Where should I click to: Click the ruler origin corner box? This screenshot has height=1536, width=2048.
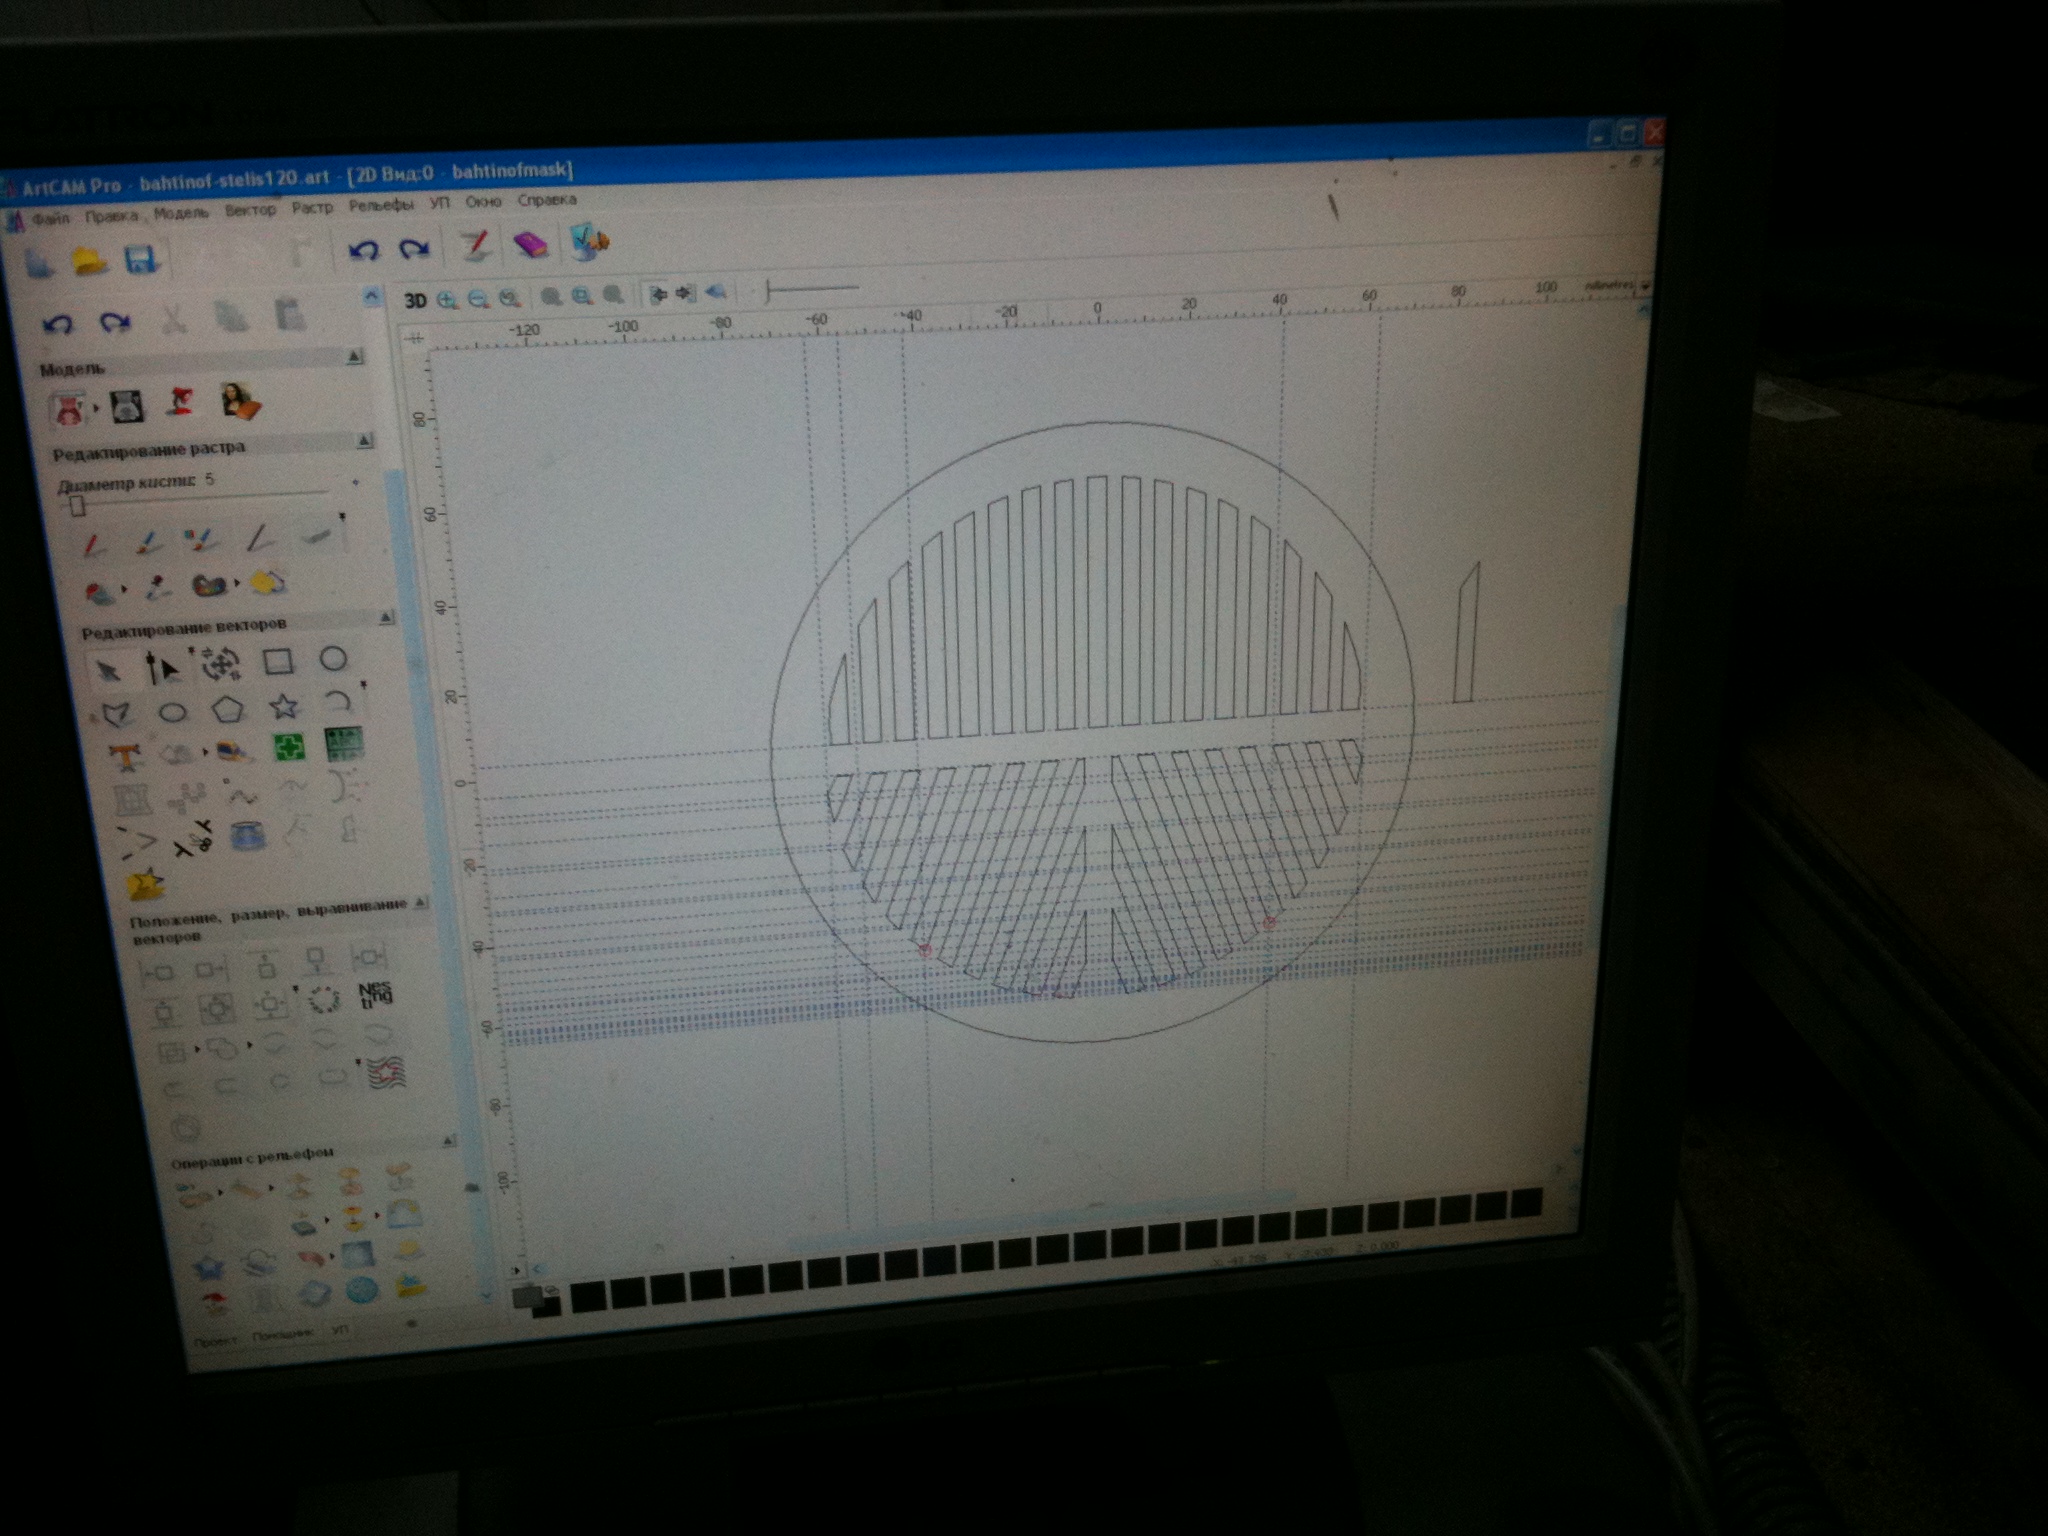413,340
